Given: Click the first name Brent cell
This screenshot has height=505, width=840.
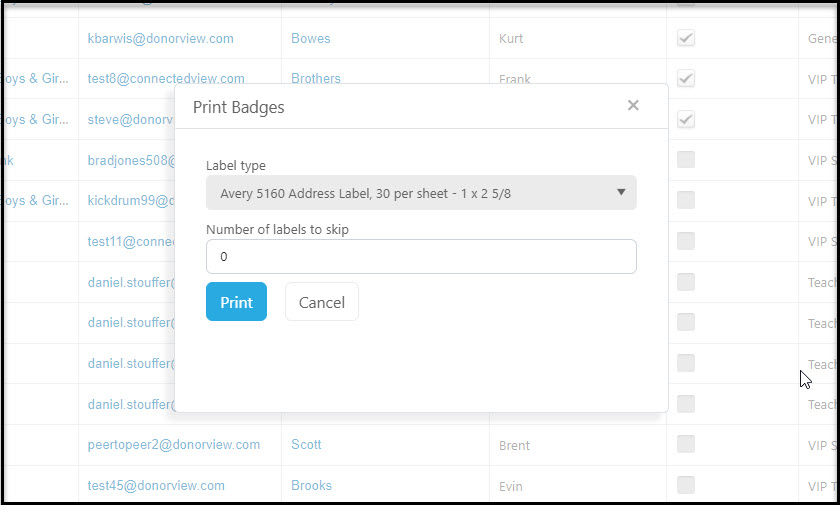Looking at the screenshot, I should [514, 446].
